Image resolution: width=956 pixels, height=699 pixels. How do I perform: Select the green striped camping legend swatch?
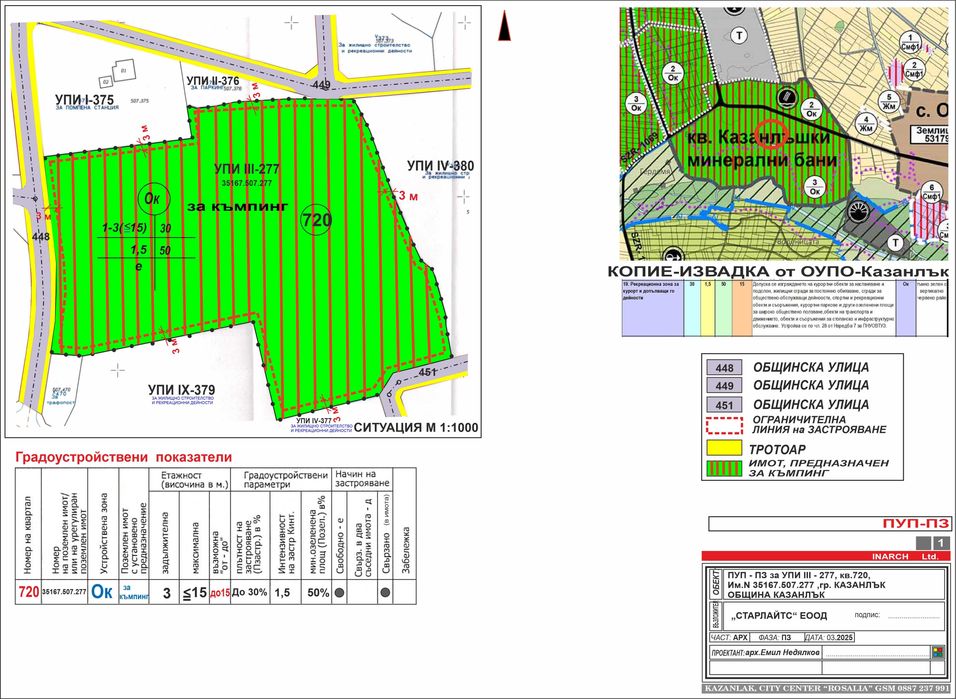point(724,468)
